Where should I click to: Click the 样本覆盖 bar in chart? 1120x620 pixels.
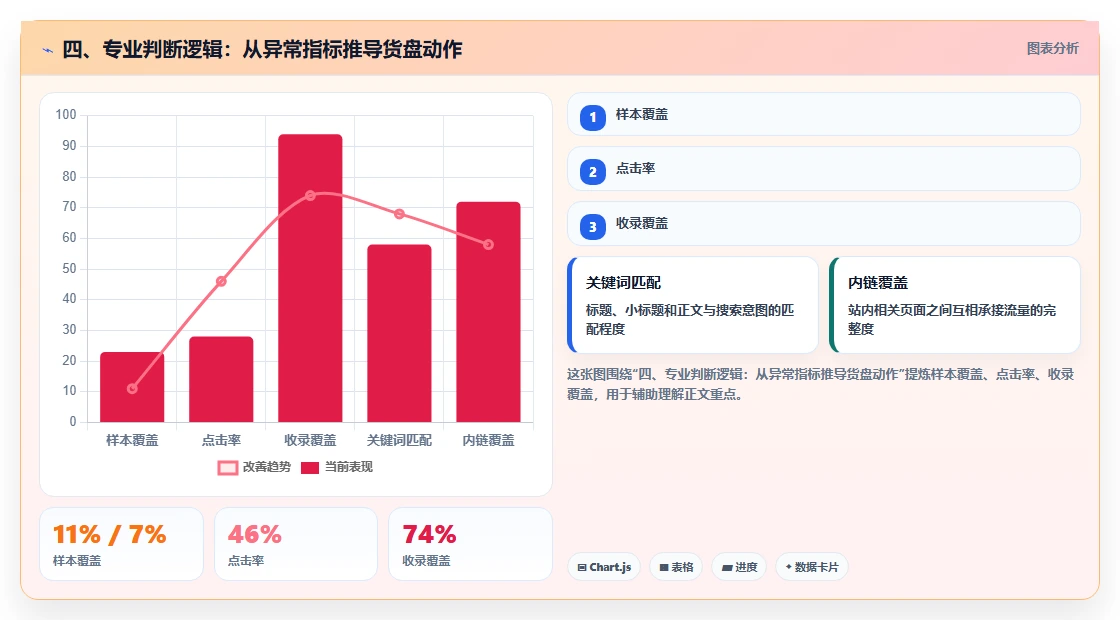coord(132,386)
